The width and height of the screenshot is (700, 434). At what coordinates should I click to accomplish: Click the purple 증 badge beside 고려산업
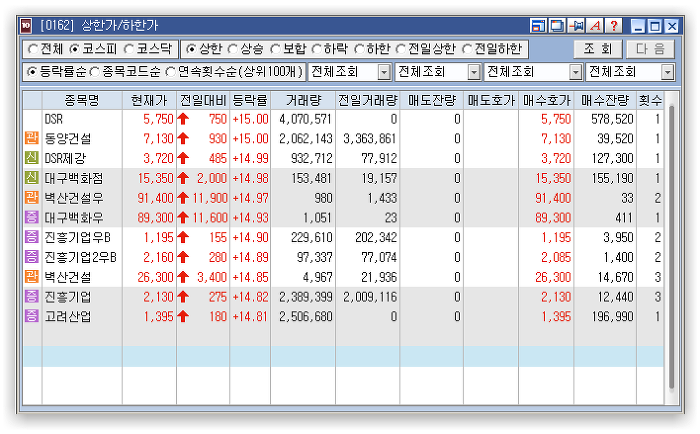[x=32, y=316]
